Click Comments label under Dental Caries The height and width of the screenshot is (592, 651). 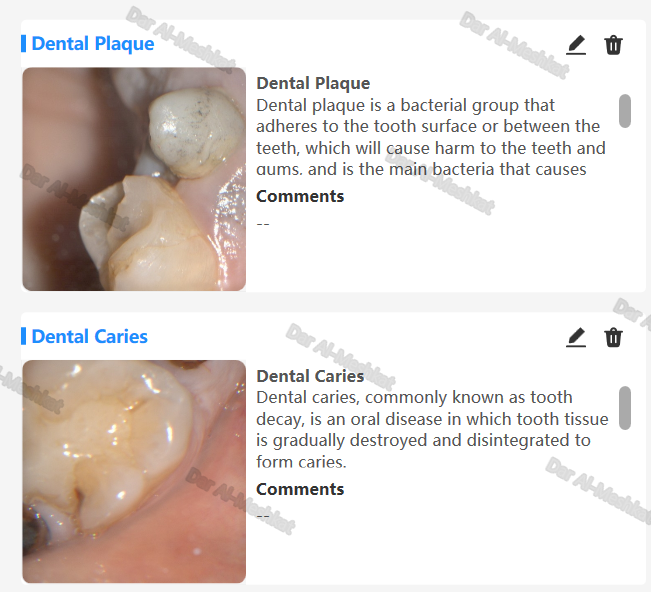(300, 489)
